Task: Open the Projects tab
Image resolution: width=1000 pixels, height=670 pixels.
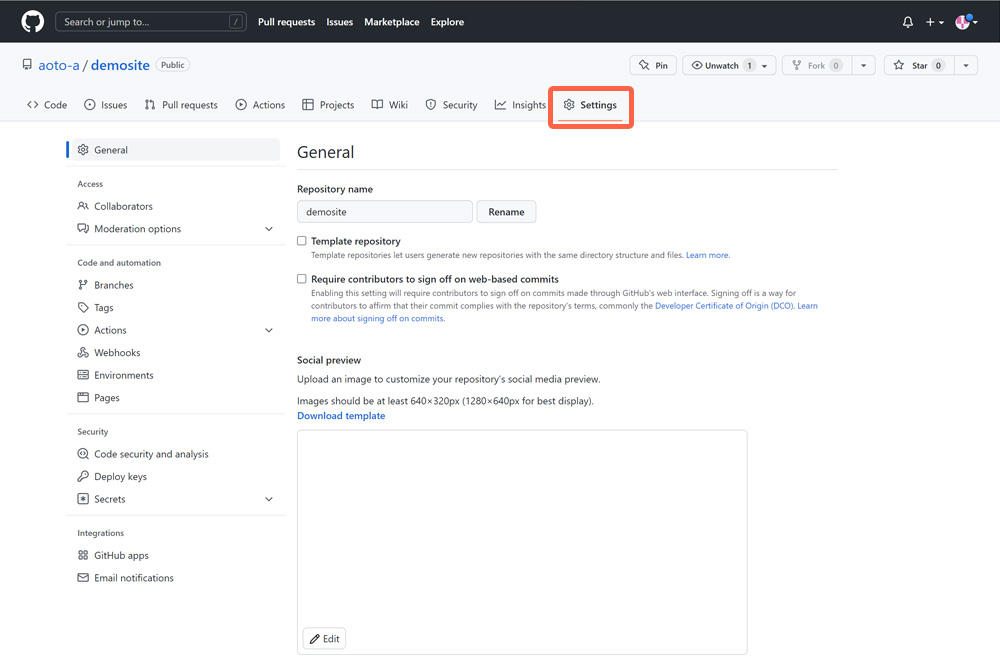Action: tap(328, 105)
